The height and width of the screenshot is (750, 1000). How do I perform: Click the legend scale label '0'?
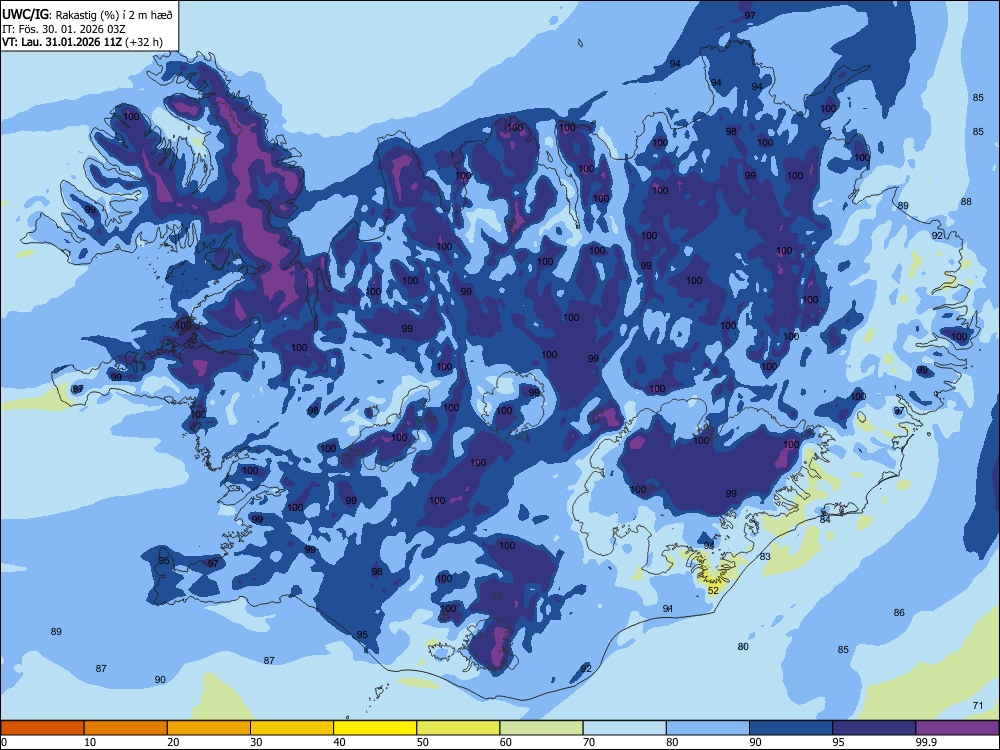[x=4, y=742]
